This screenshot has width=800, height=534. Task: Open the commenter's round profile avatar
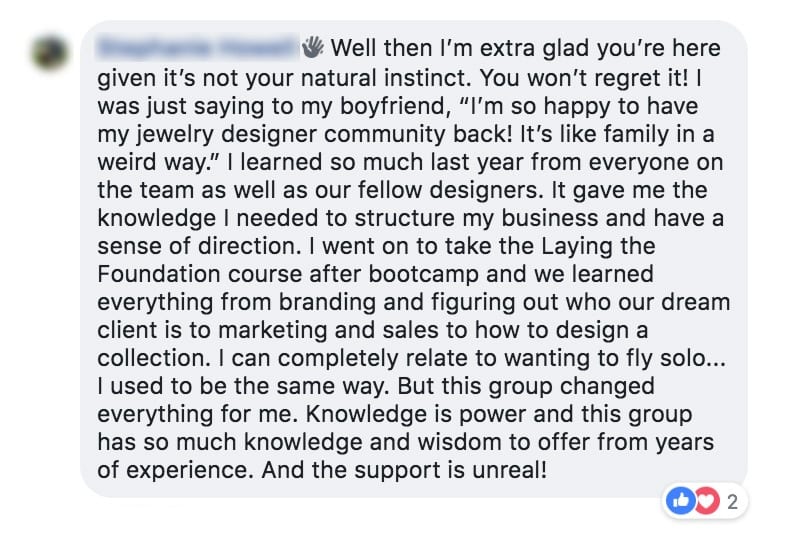click(51, 53)
